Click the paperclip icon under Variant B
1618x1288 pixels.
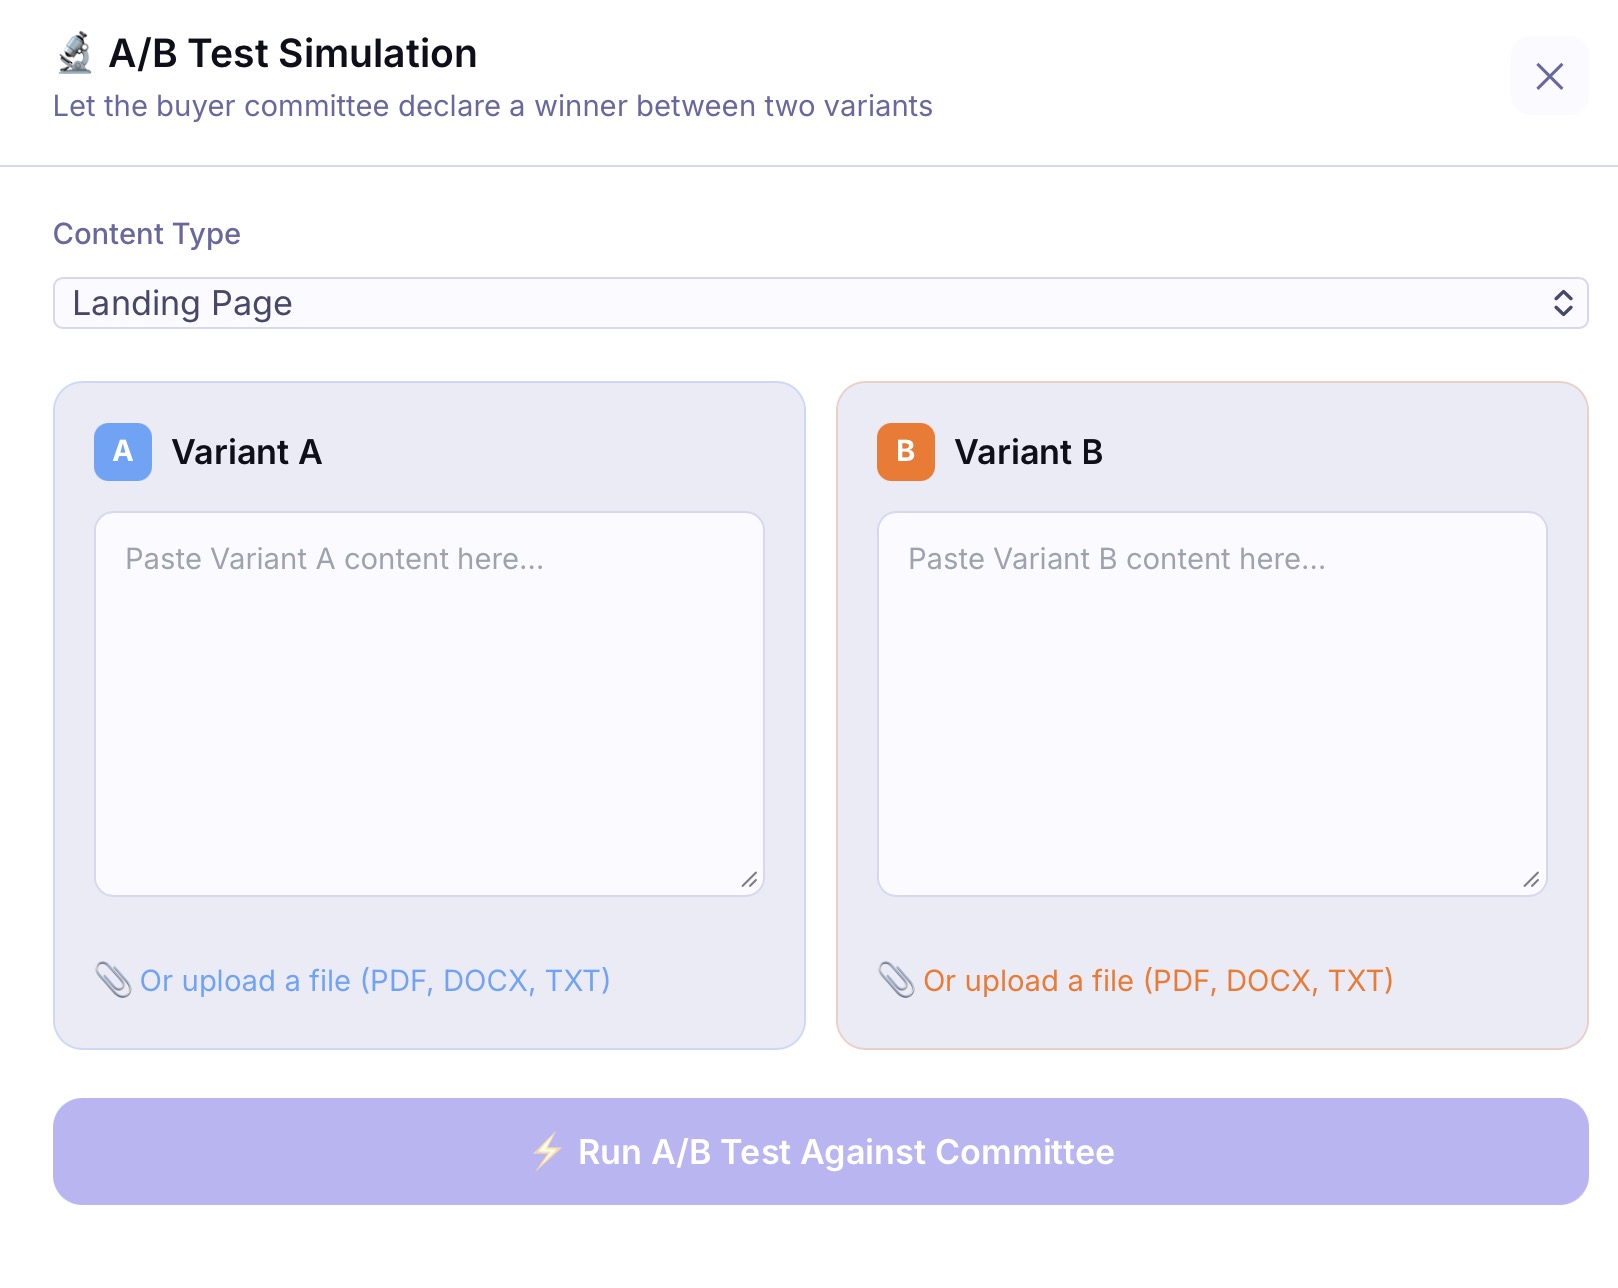[x=896, y=980]
